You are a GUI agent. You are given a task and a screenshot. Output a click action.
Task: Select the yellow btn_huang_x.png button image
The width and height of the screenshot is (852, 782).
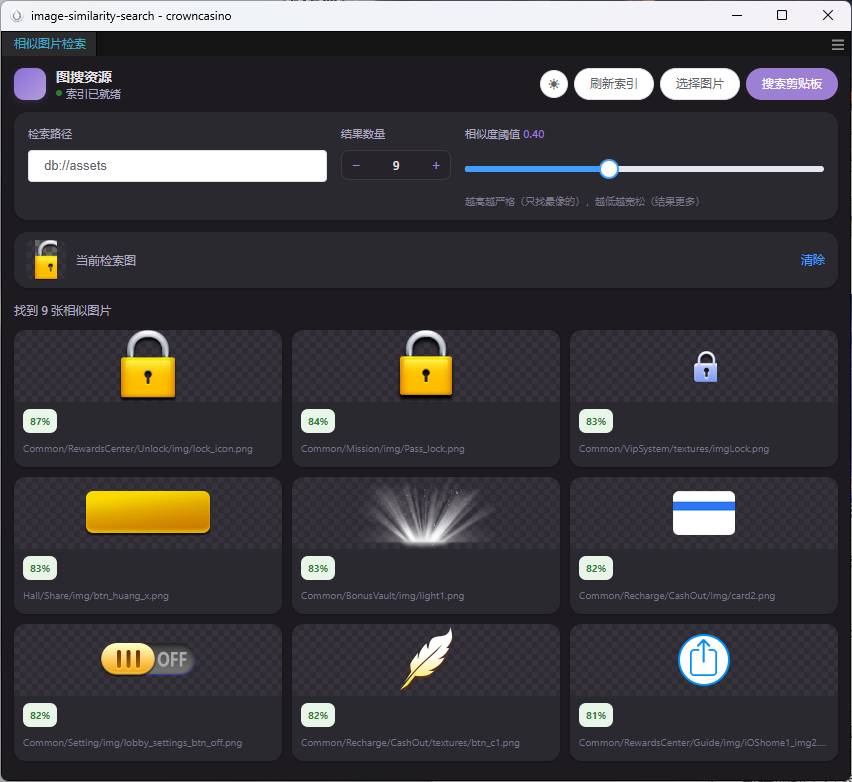pos(148,512)
